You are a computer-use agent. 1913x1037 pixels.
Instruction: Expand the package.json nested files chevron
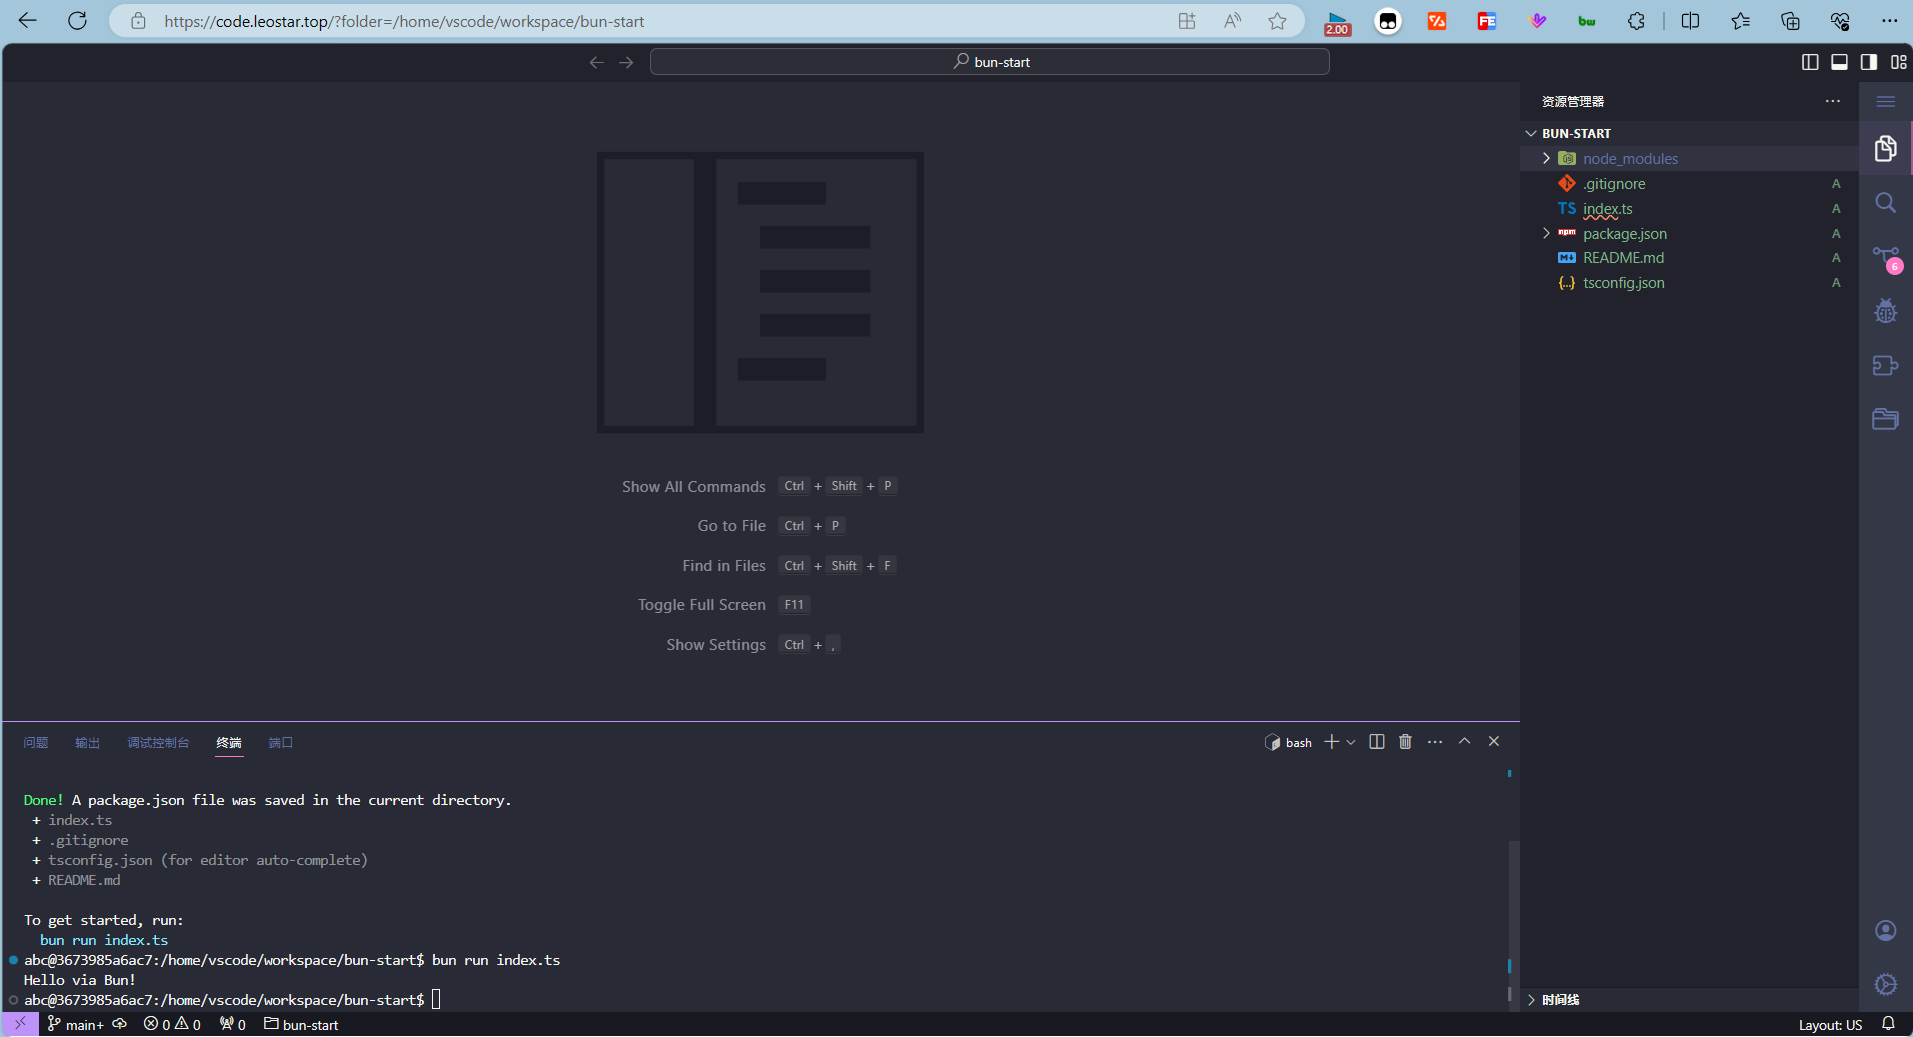click(1546, 233)
